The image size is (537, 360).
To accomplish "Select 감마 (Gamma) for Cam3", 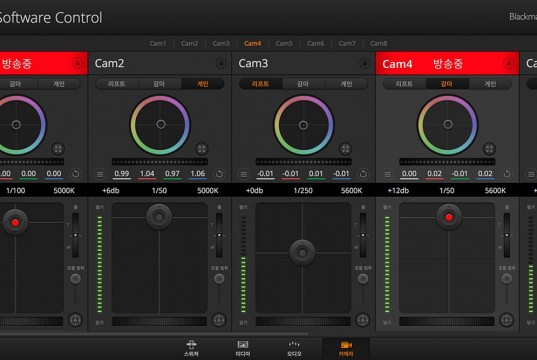I will pyautogui.click(x=303, y=84).
